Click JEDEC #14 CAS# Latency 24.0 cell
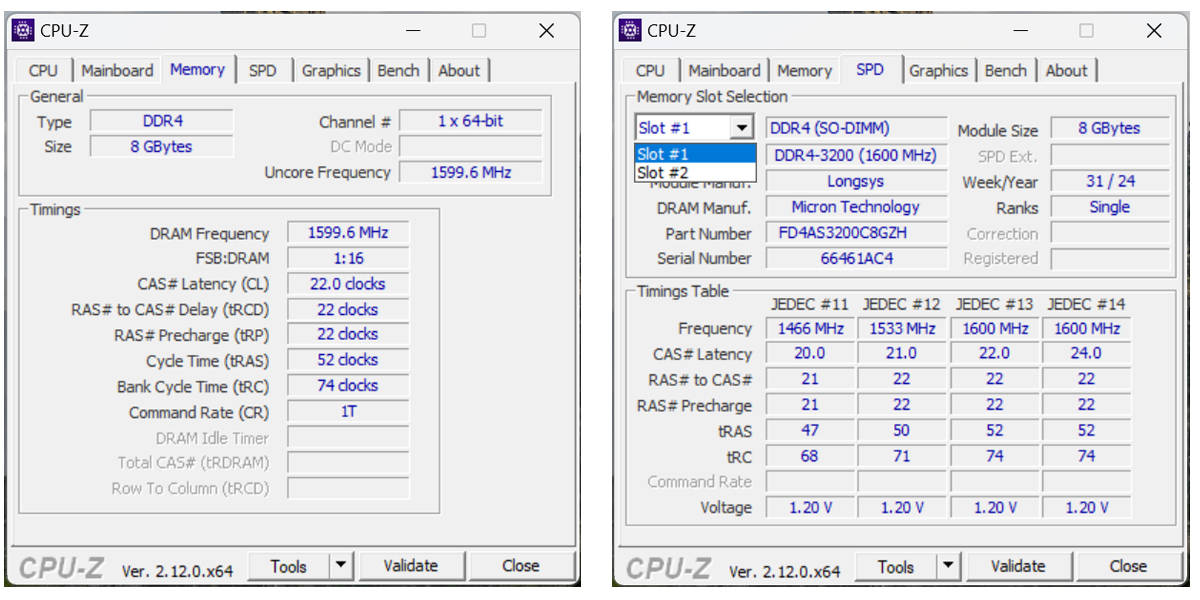The width and height of the screenshot is (1200, 600). pos(1086,353)
